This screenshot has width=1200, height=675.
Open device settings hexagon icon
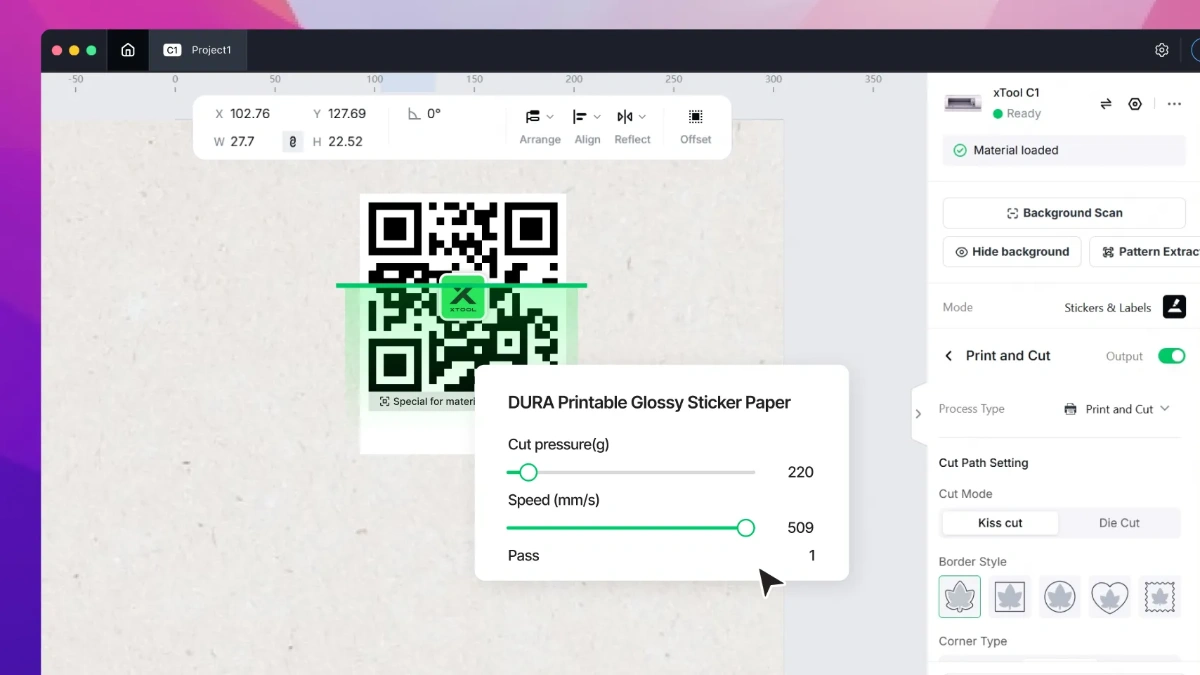1135,104
